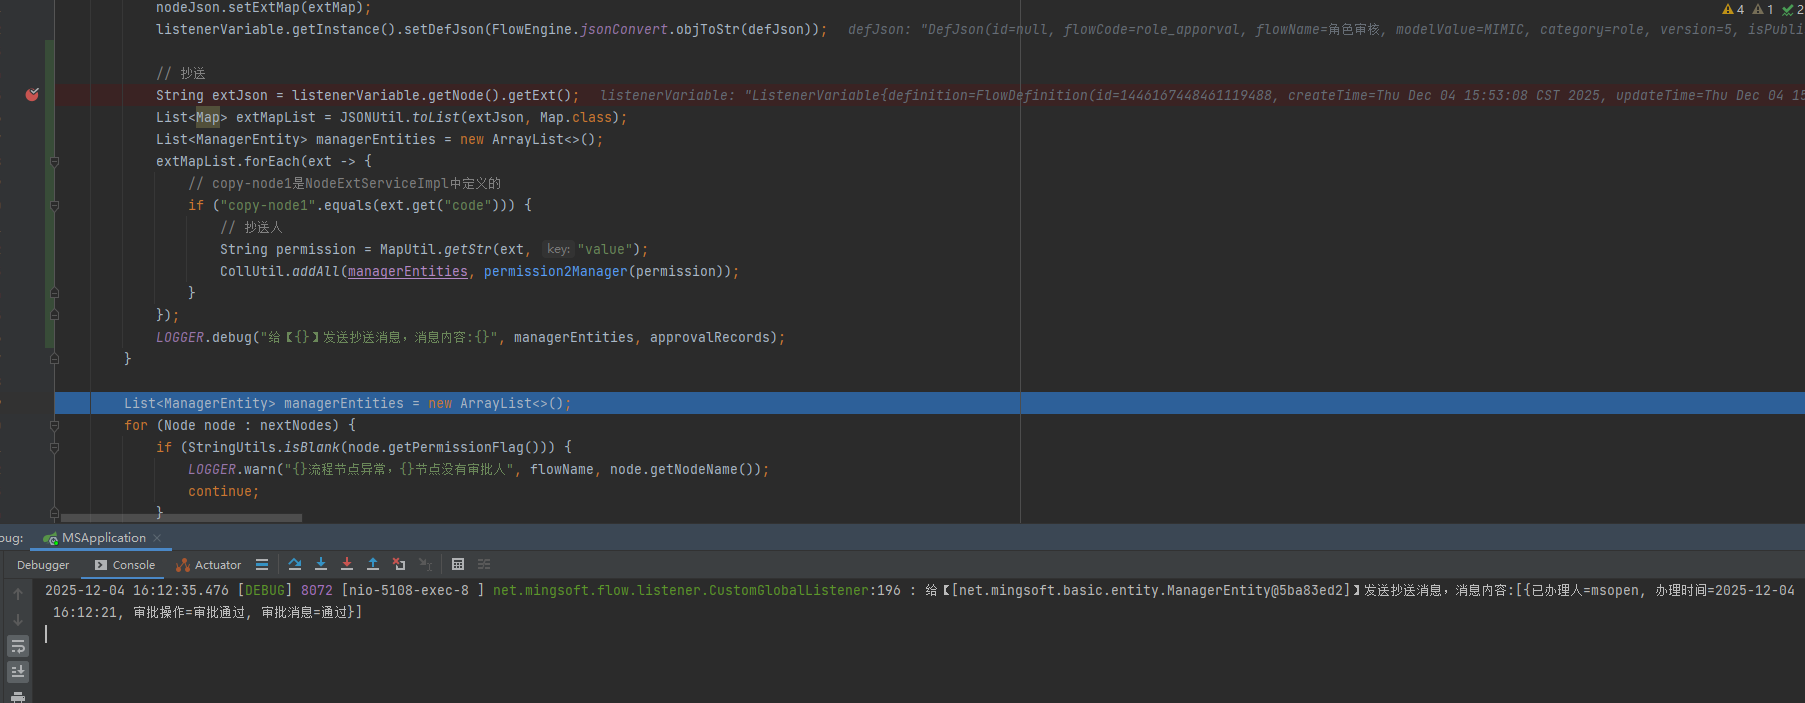Switch to the Debugger tab
Image resolution: width=1805 pixels, height=703 pixels.
coord(43,565)
